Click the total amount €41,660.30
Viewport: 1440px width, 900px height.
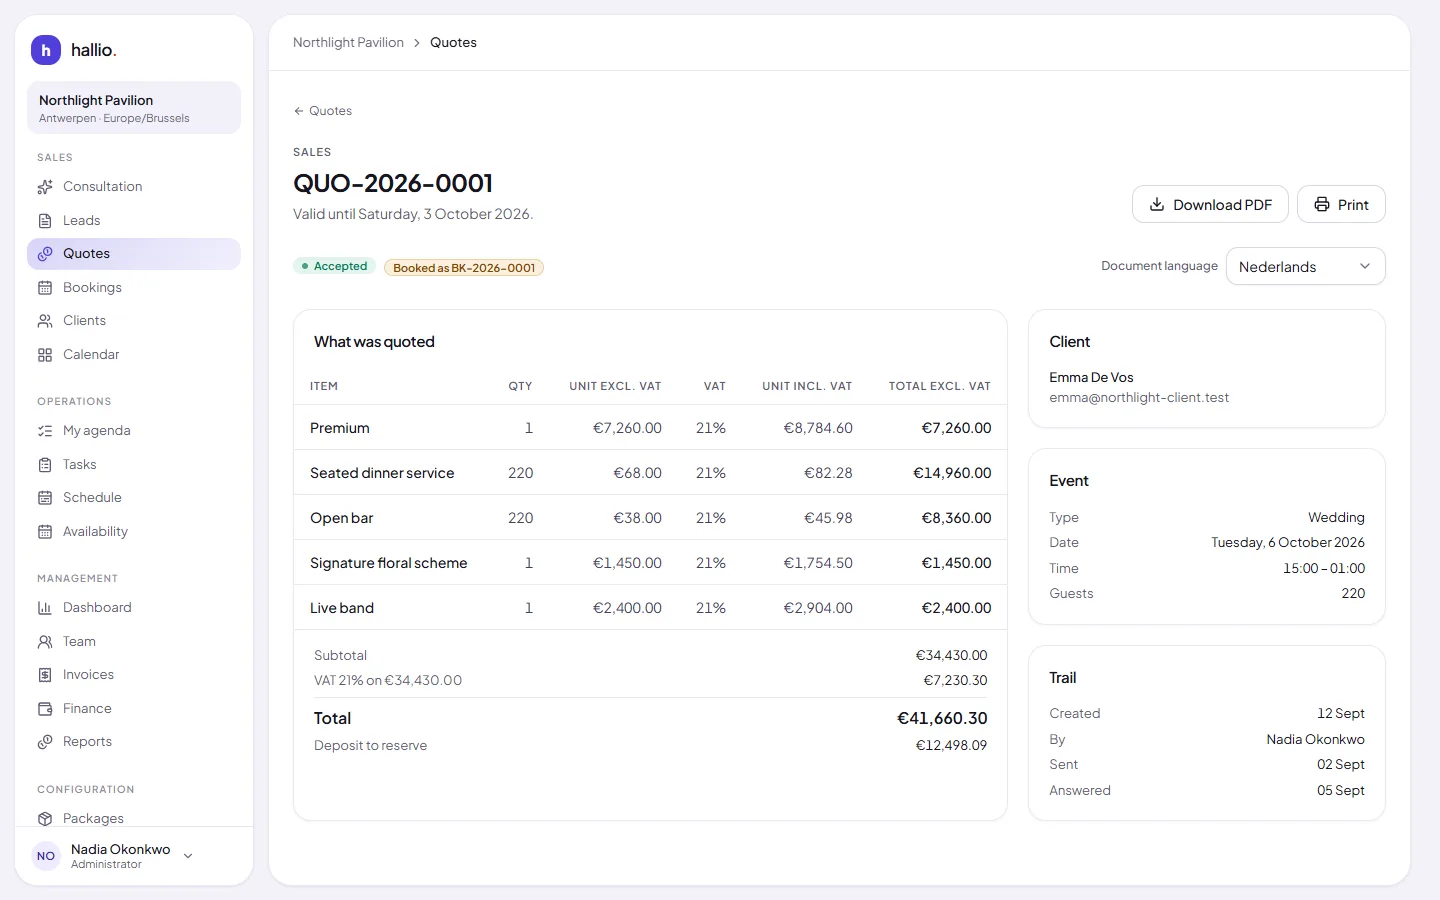tap(942, 719)
